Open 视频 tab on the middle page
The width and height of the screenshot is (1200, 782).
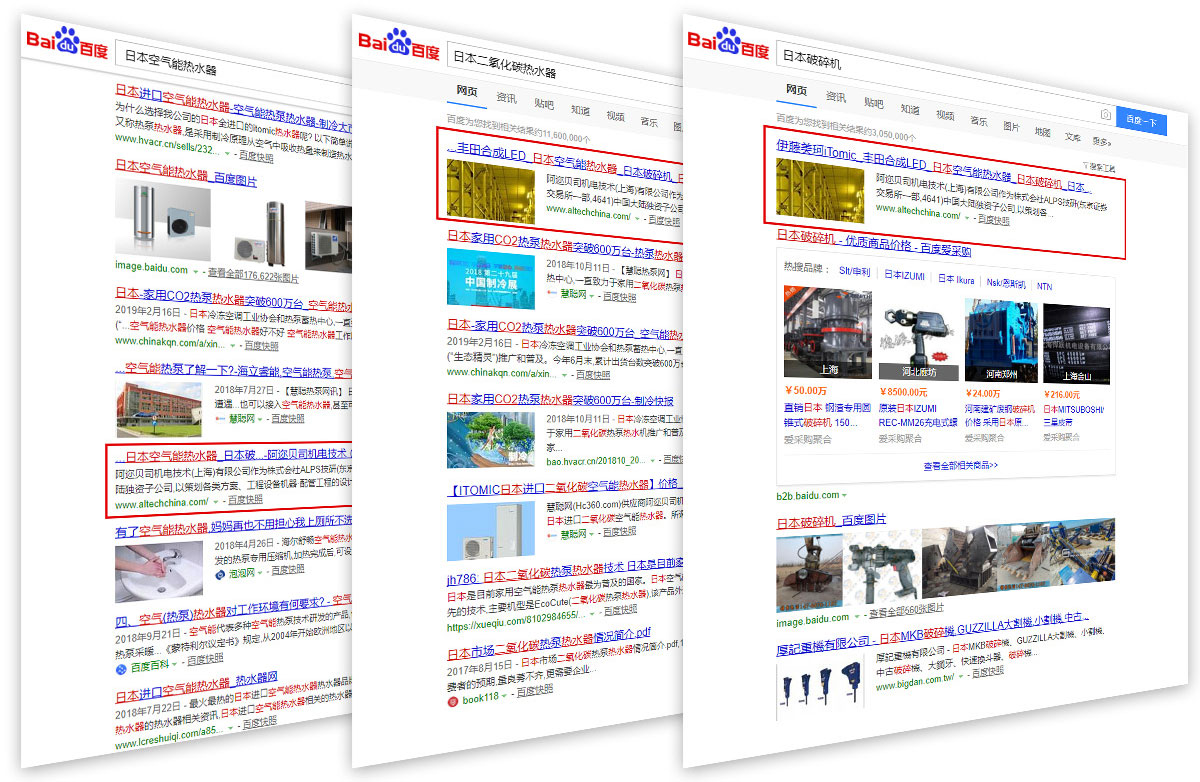pos(616,114)
